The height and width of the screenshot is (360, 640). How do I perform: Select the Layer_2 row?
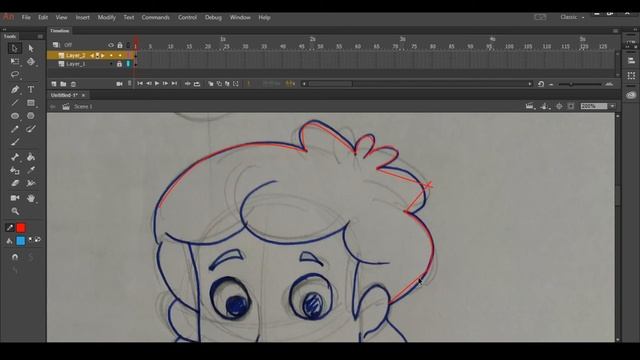tap(91, 55)
